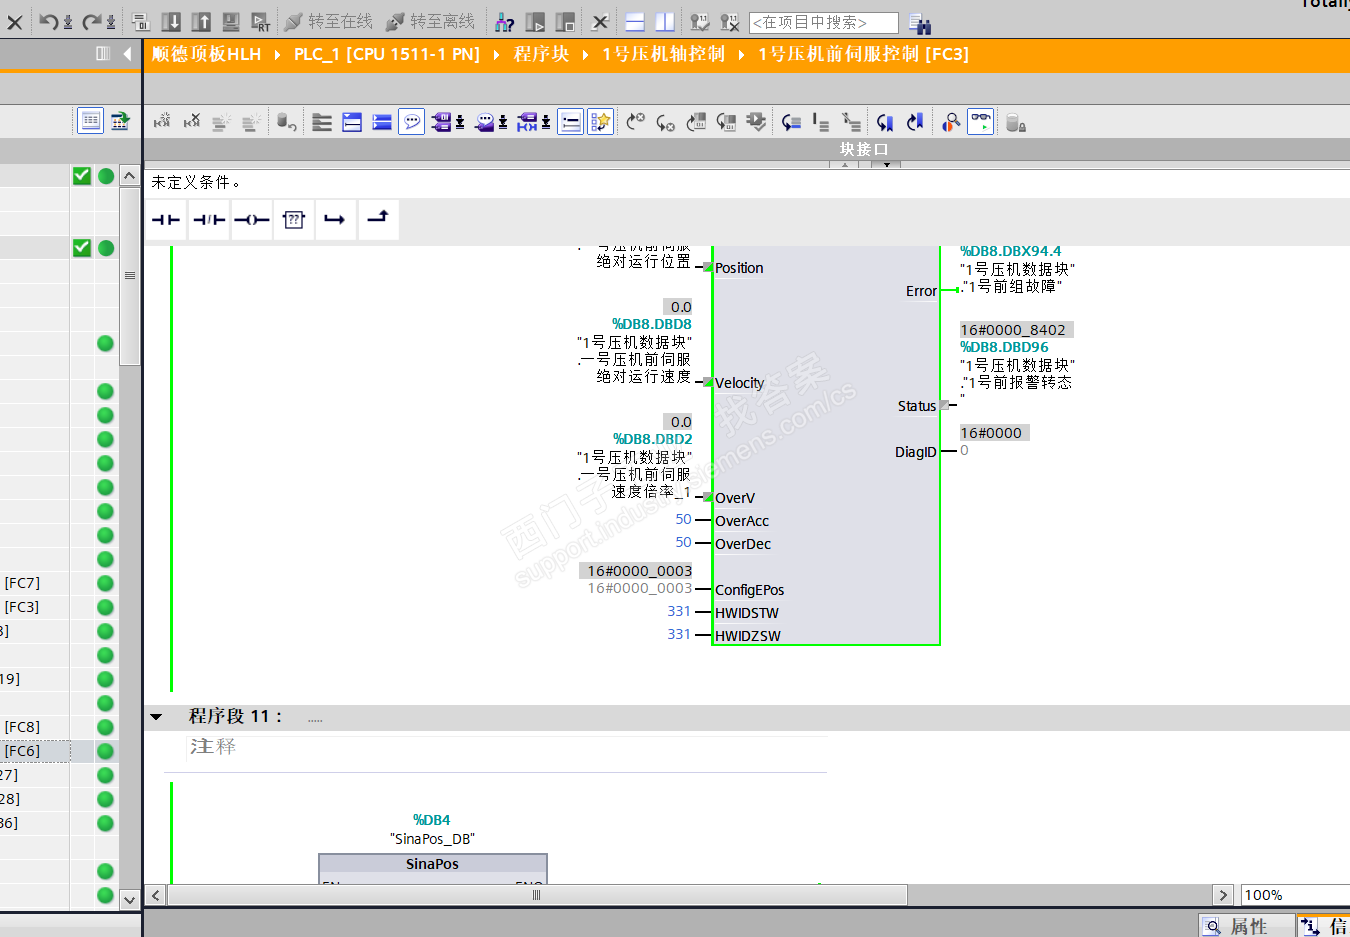Click the redo icon in top toolbar

(91, 21)
